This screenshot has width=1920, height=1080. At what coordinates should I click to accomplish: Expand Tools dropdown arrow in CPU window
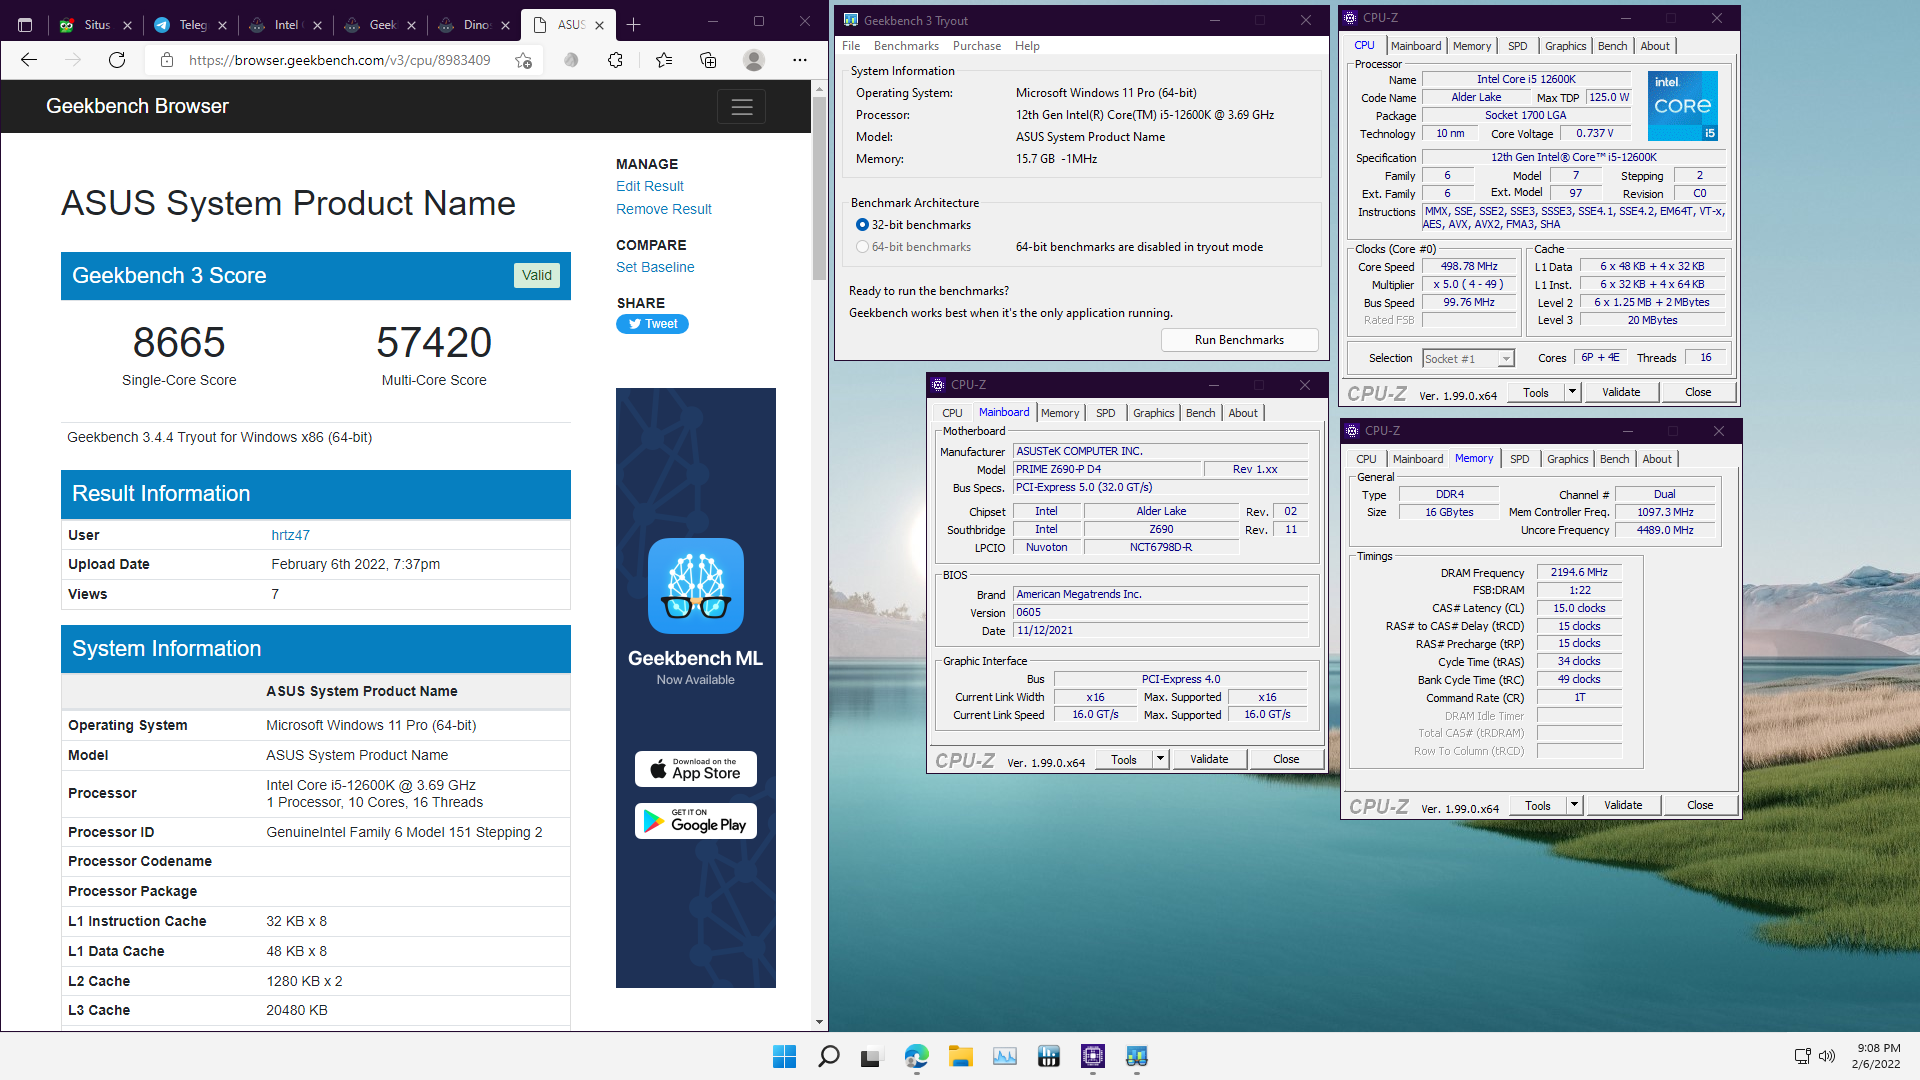point(1572,392)
